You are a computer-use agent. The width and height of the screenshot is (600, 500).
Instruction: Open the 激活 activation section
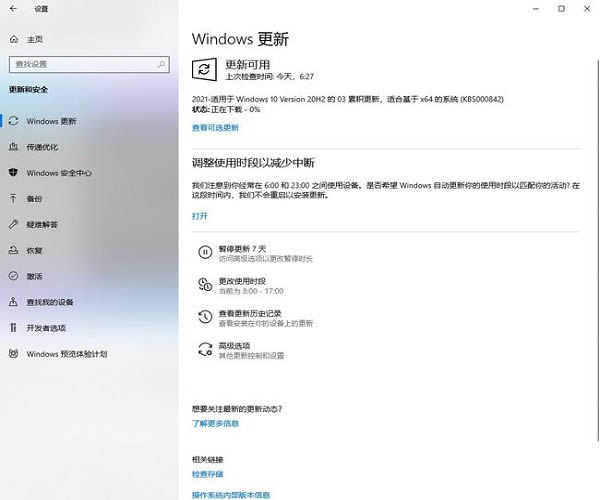click(x=35, y=276)
